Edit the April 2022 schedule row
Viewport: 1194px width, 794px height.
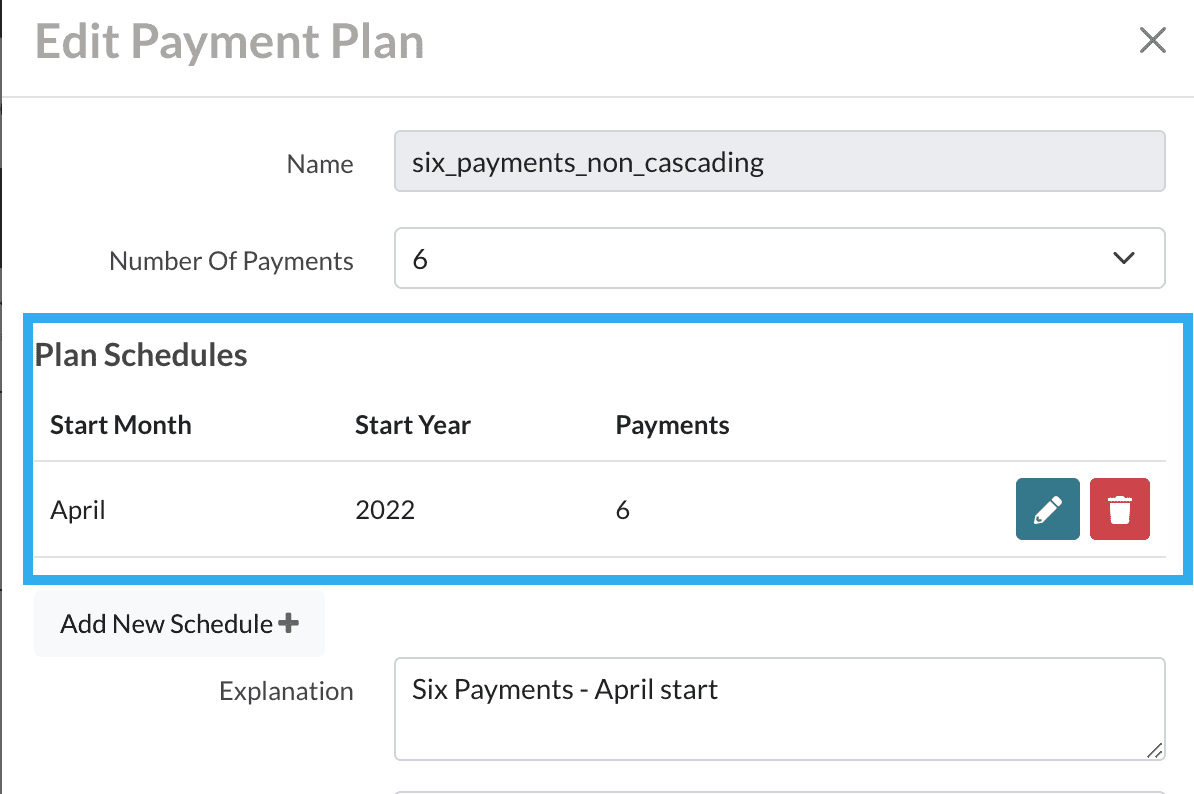coord(1047,510)
